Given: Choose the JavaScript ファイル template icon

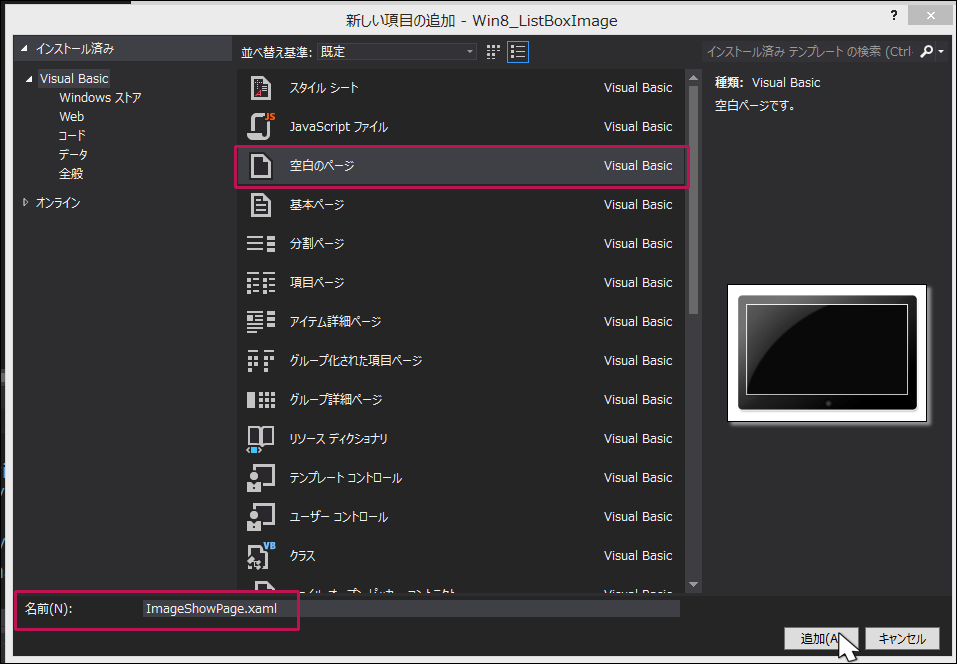Looking at the screenshot, I should (x=261, y=126).
